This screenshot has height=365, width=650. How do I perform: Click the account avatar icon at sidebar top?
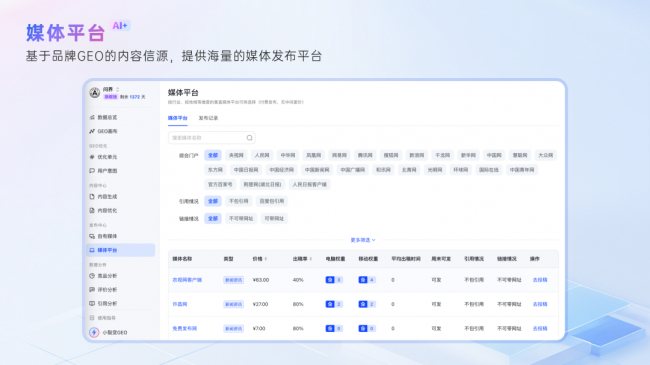point(95,92)
